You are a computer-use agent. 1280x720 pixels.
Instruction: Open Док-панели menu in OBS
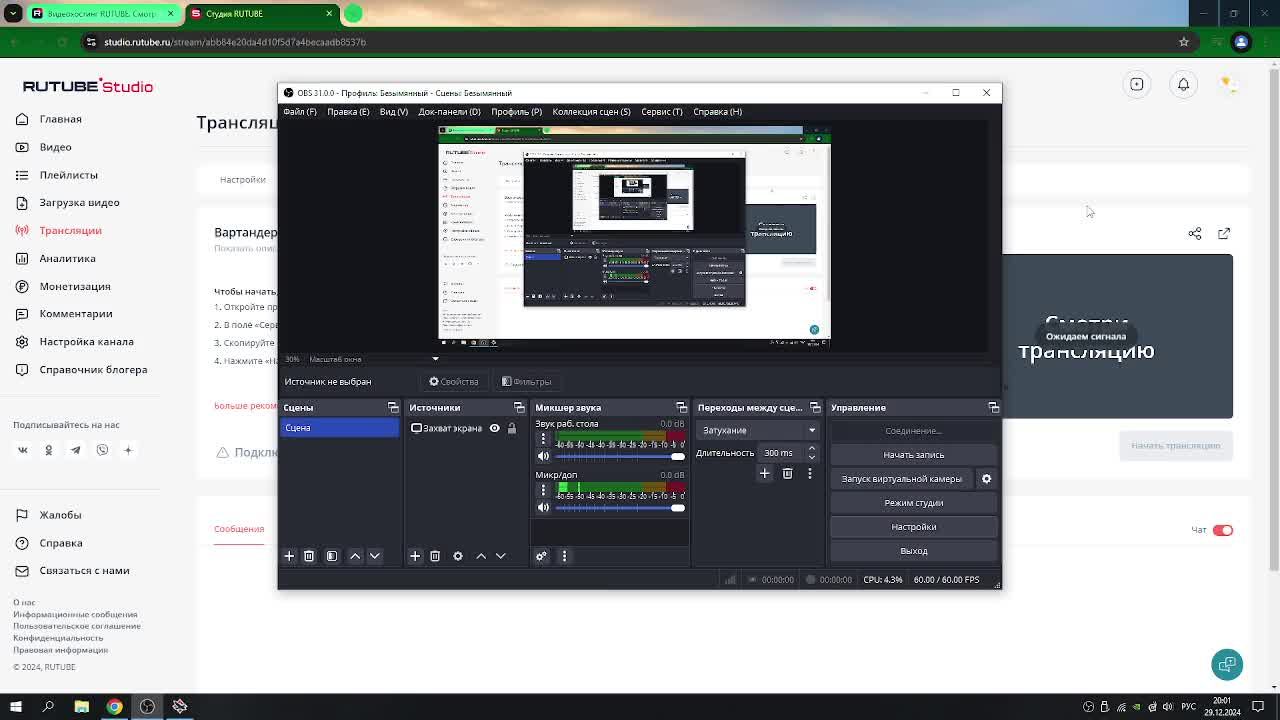(449, 112)
